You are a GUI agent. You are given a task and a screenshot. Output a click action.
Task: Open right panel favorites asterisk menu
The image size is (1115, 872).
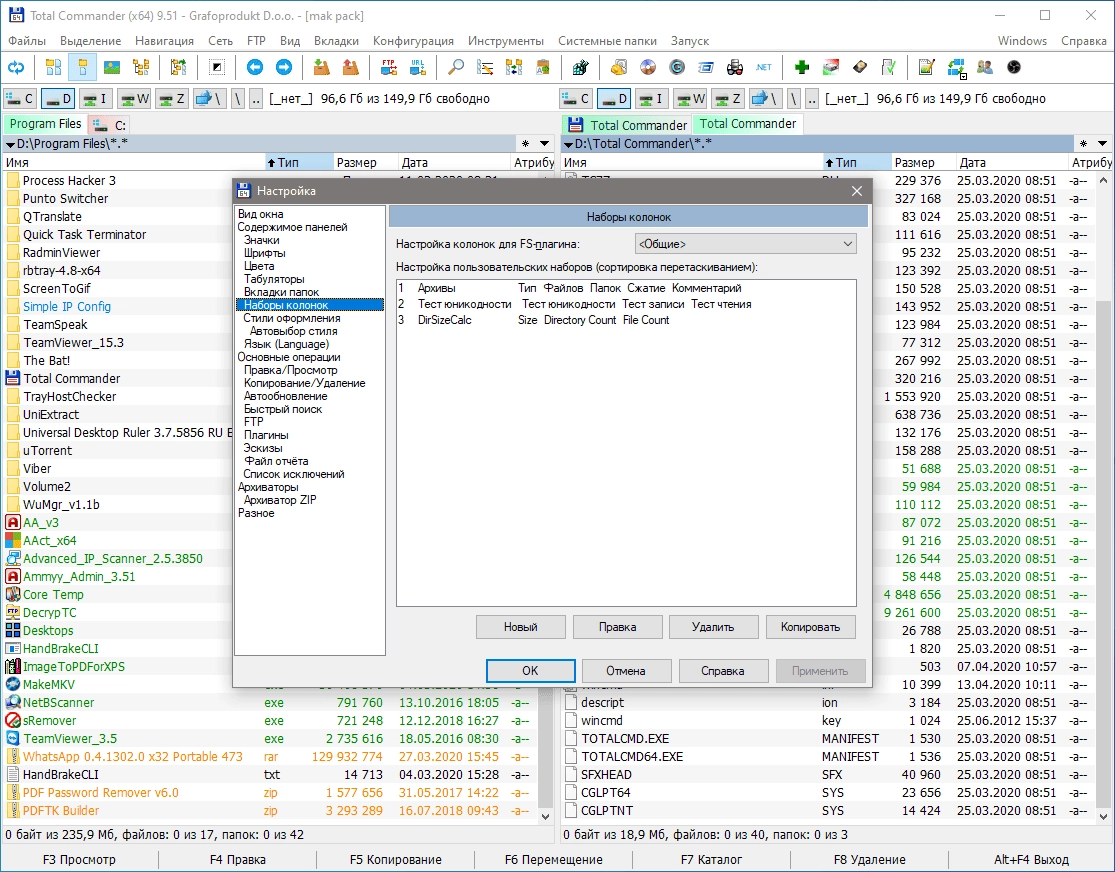[x=1082, y=144]
